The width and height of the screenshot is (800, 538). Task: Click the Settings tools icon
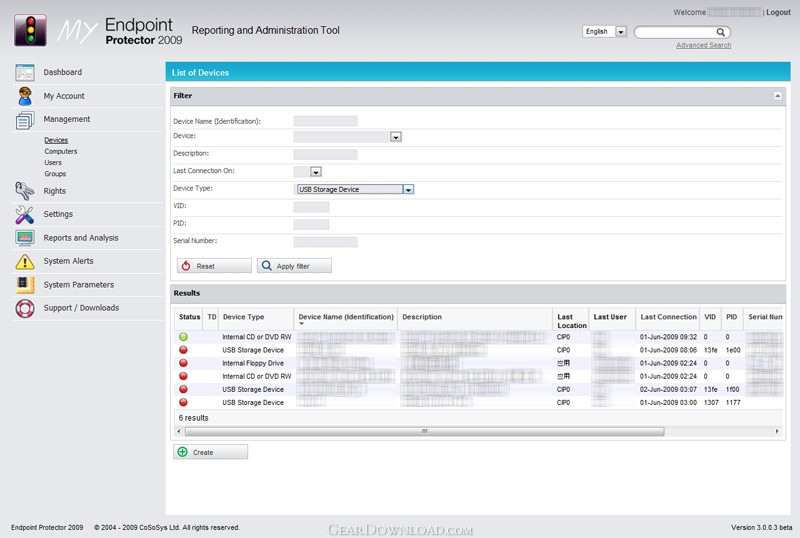[24, 214]
